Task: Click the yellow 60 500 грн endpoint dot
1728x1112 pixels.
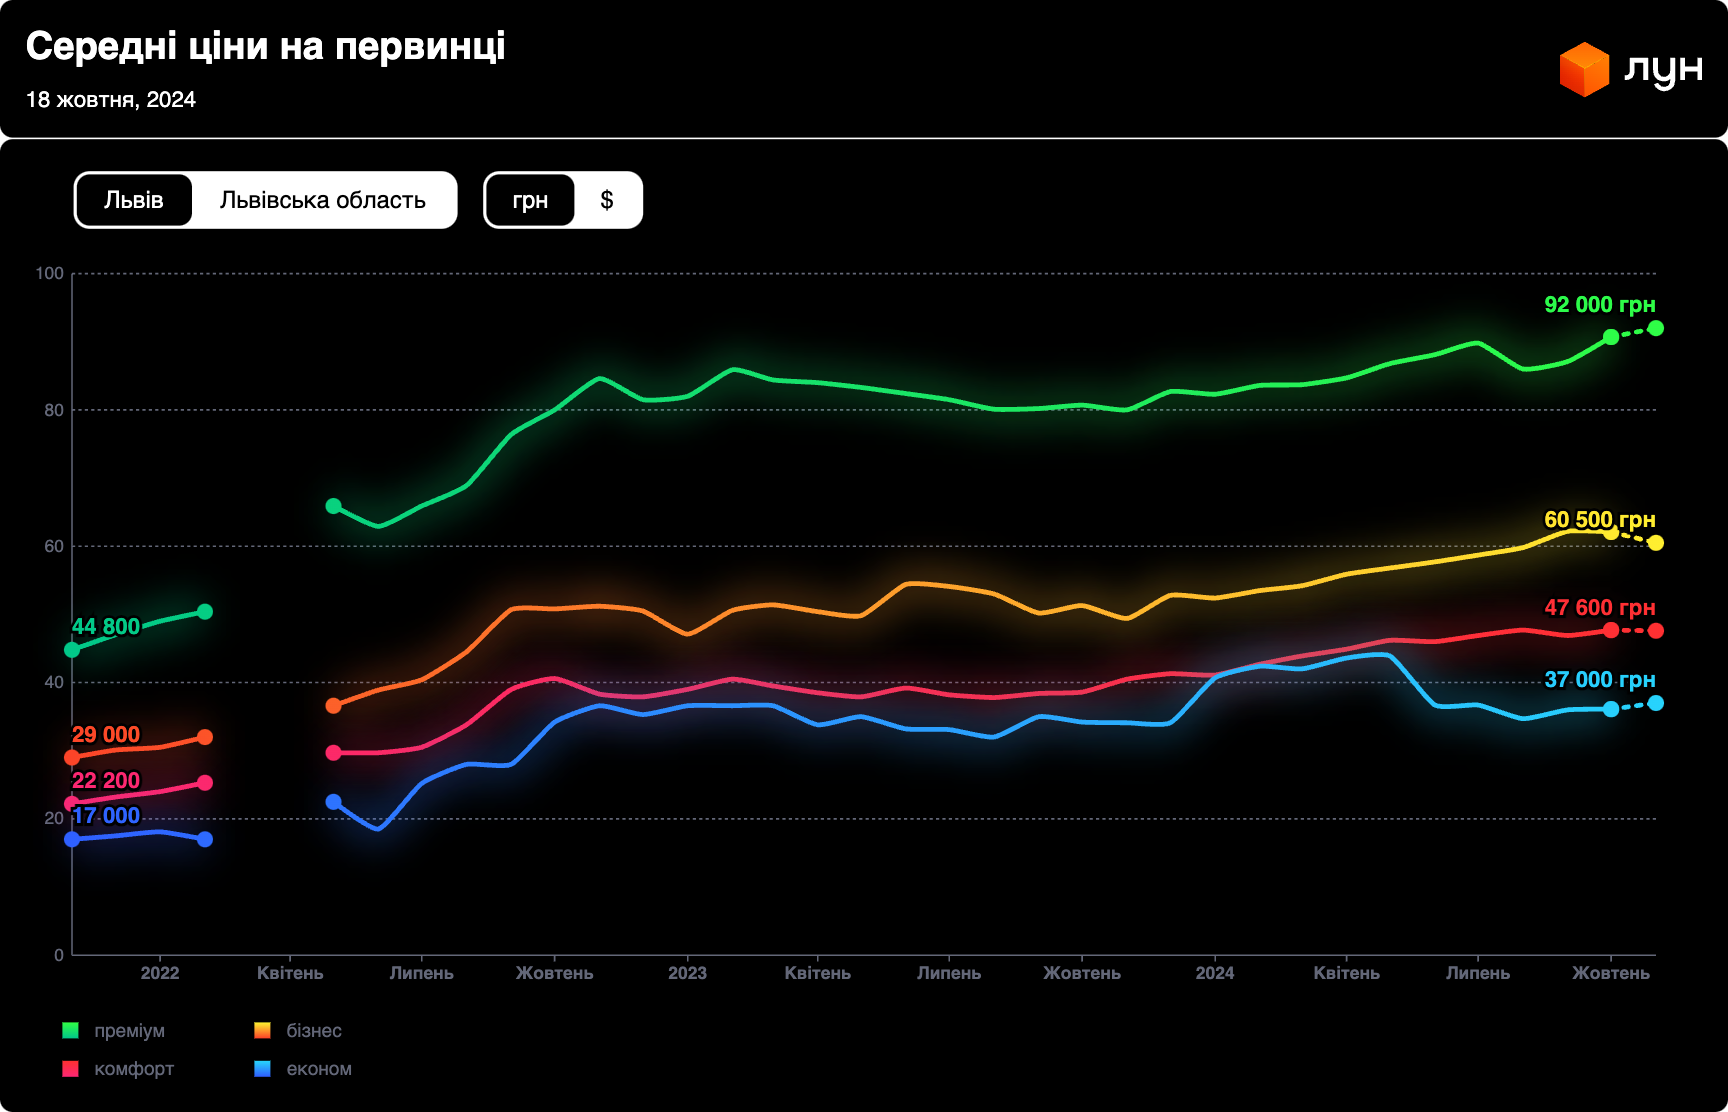Action: (1656, 543)
